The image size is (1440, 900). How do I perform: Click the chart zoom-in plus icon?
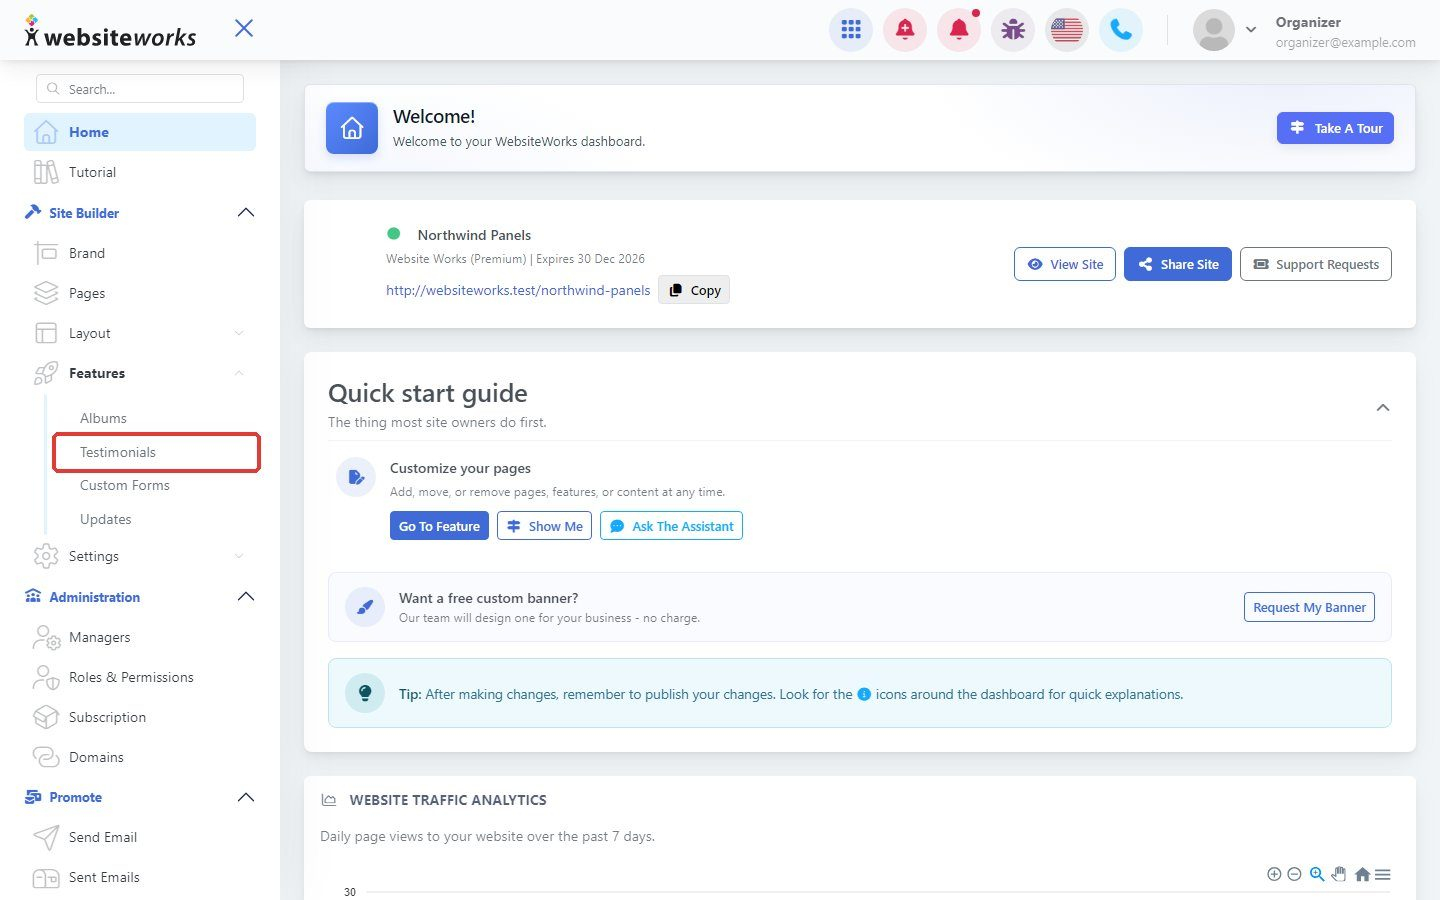click(x=1274, y=874)
